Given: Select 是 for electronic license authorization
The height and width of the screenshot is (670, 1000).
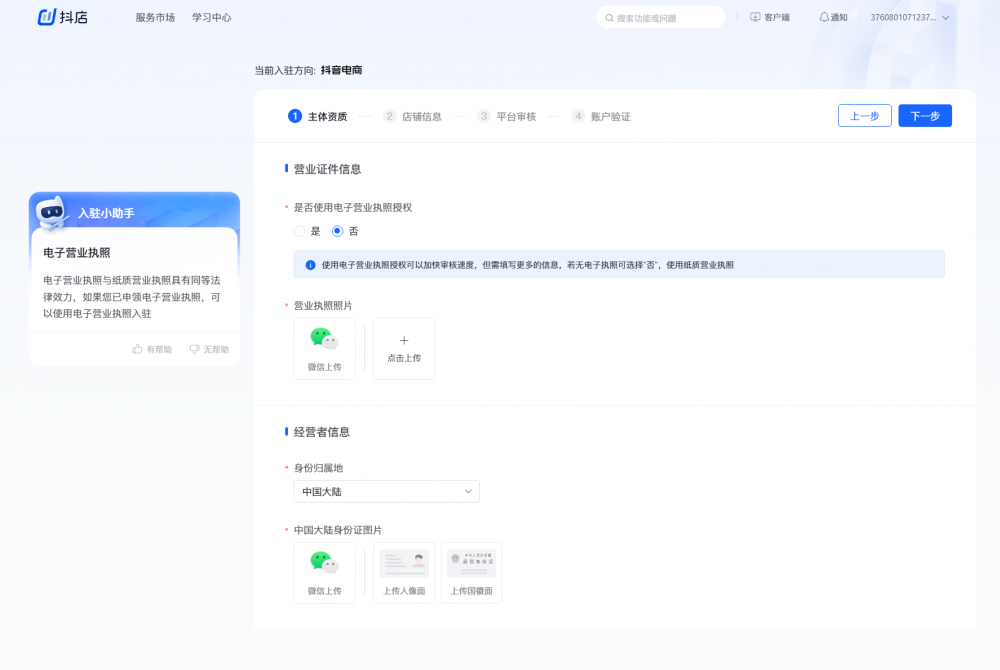Looking at the screenshot, I should pyautogui.click(x=299, y=231).
